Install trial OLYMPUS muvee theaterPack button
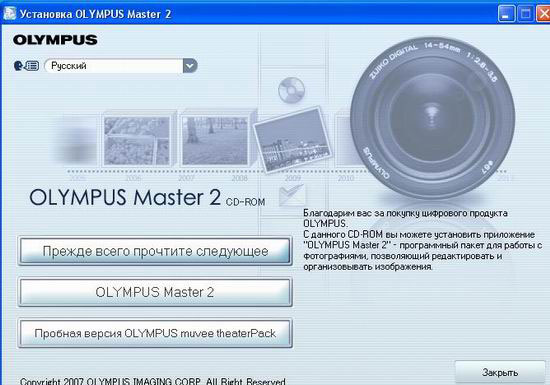550x385 pixels. pyautogui.click(x=155, y=333)
